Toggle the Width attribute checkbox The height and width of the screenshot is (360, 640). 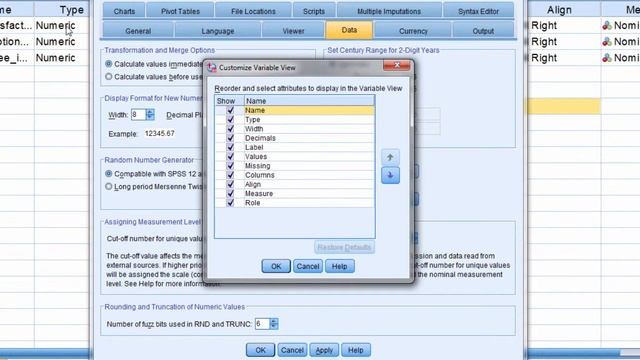click(230, 129)
